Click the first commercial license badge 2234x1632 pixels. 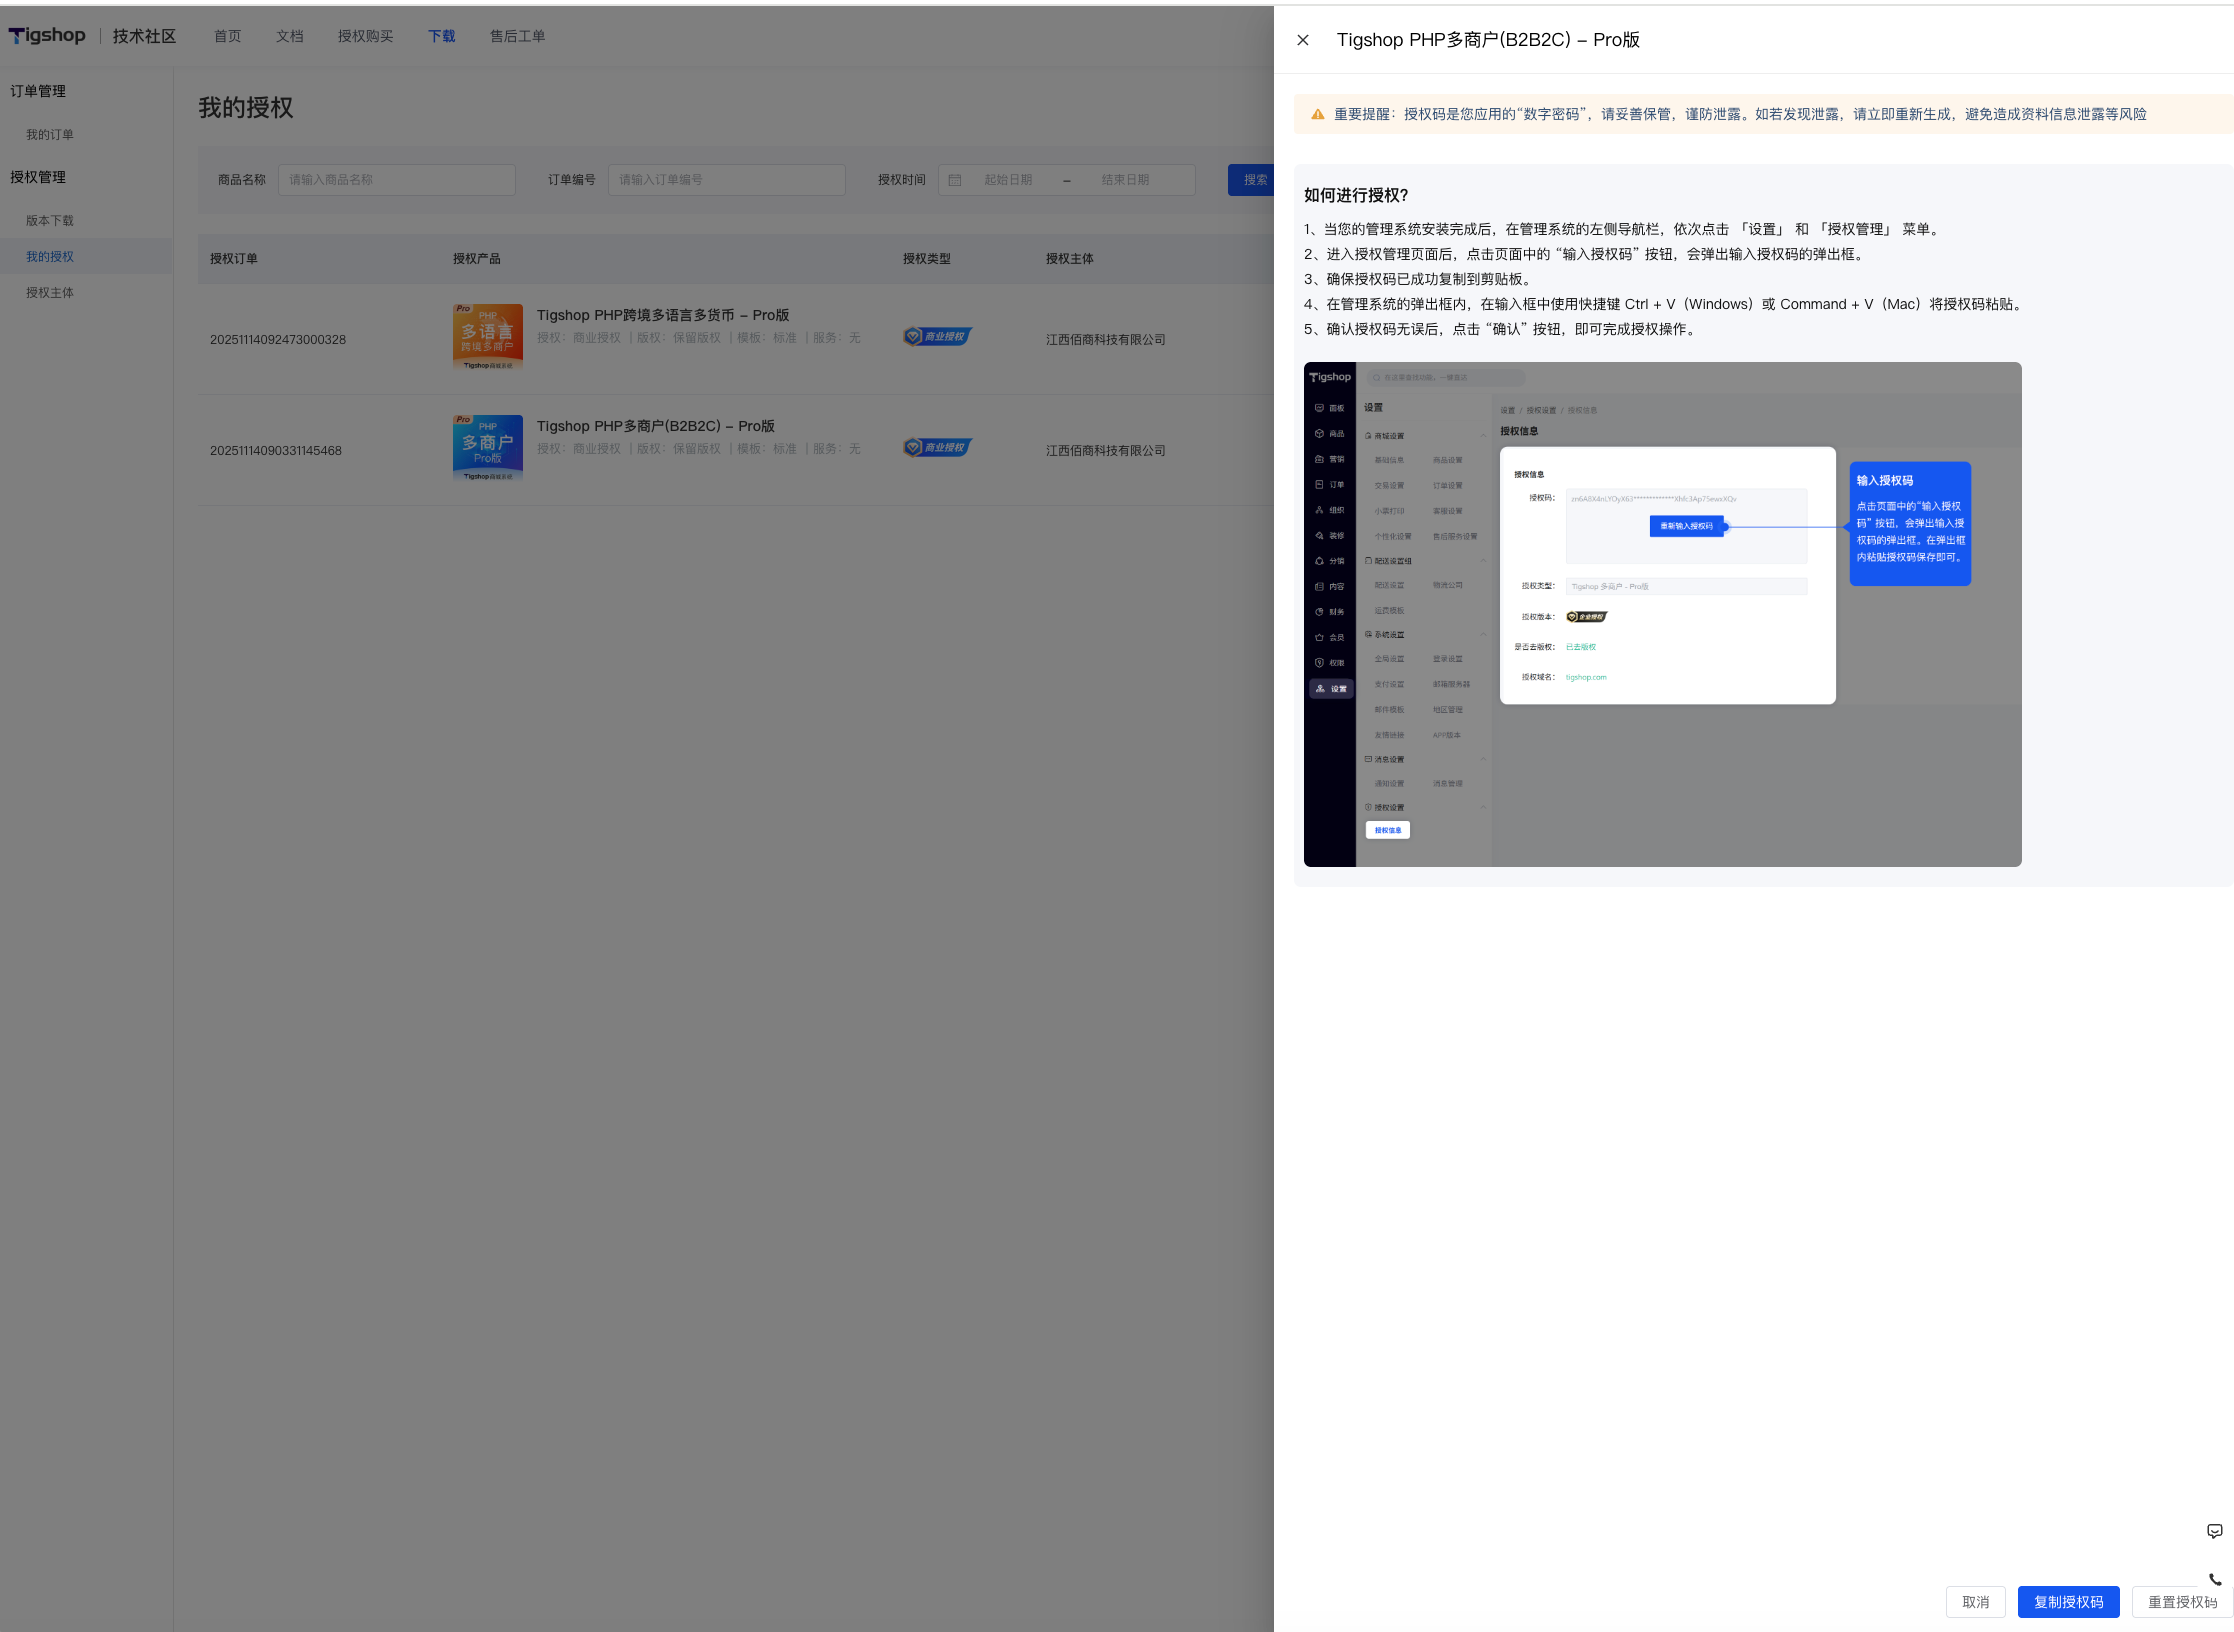pos(936,337)
